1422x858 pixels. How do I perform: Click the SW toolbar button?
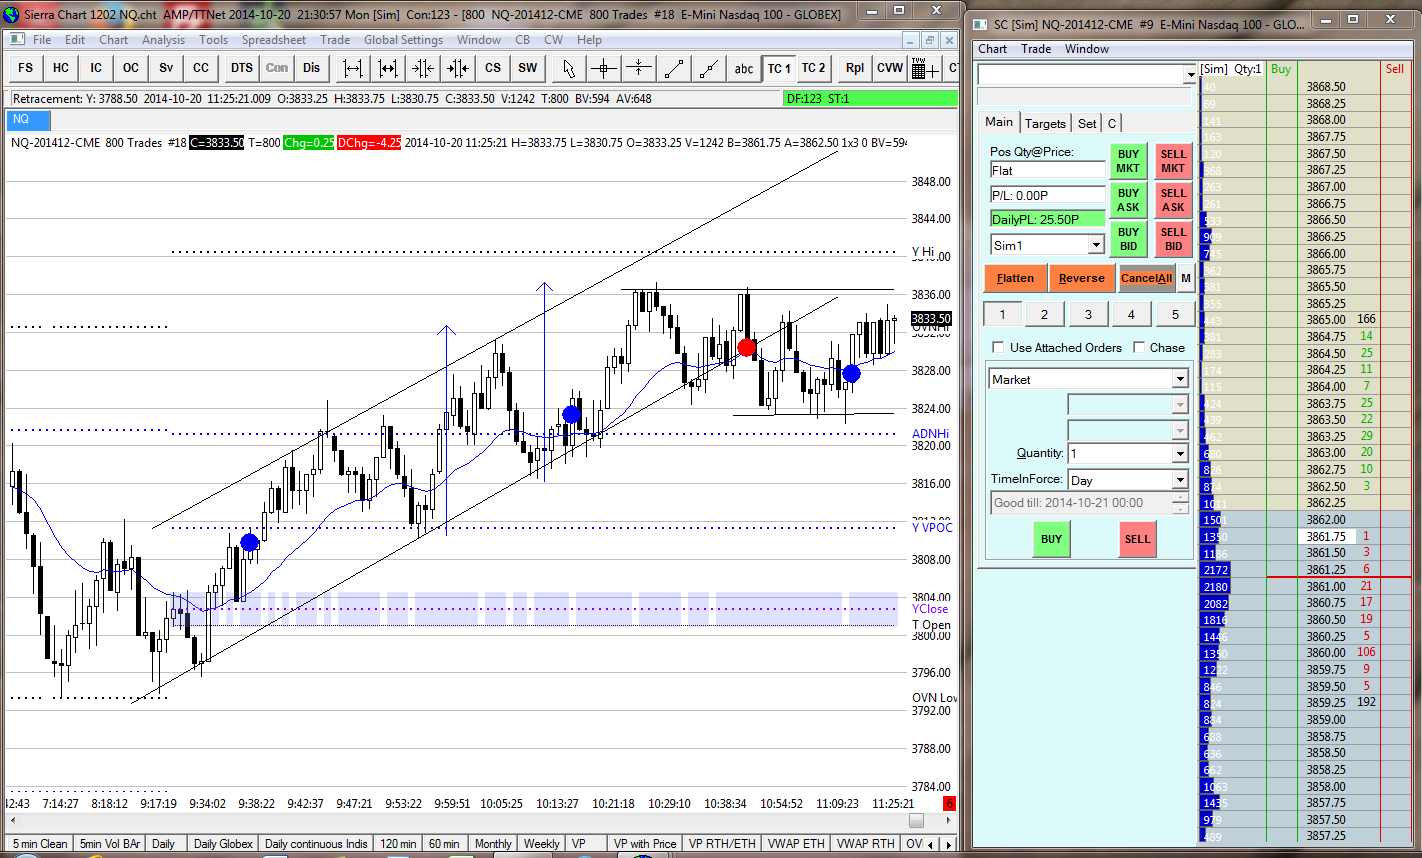[x=528, y=68]
